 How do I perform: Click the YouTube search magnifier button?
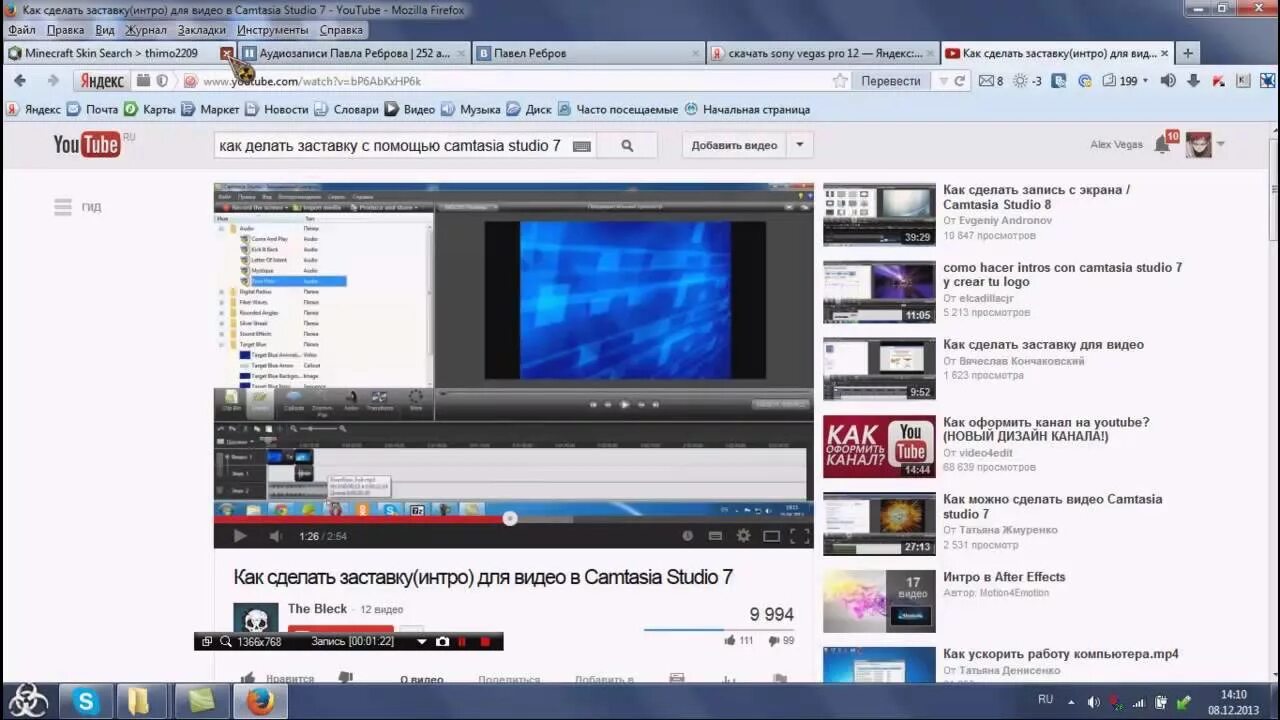click(x=627, y=145)
